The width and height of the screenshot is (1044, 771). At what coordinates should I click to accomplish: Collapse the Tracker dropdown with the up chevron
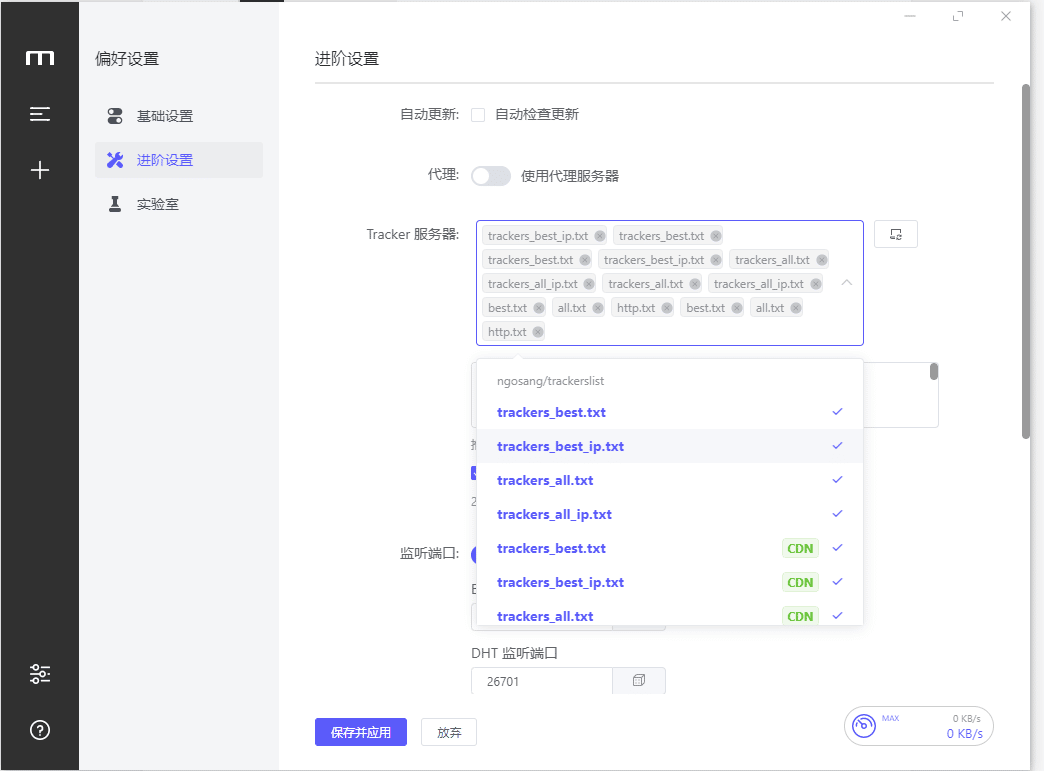tap(846, 283)
